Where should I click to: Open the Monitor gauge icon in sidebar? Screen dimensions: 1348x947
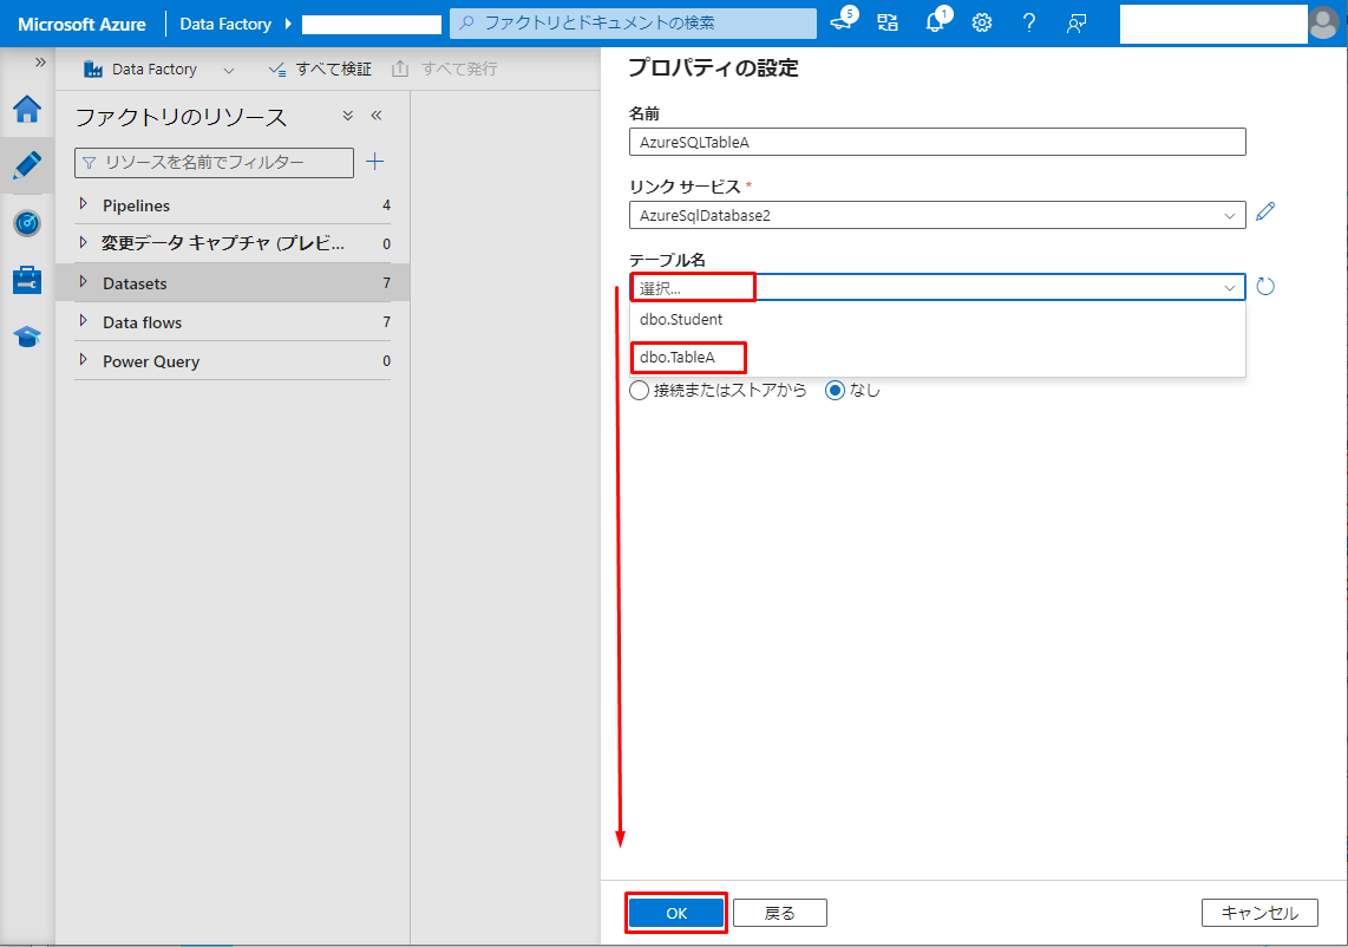click(x=27, y=222)
